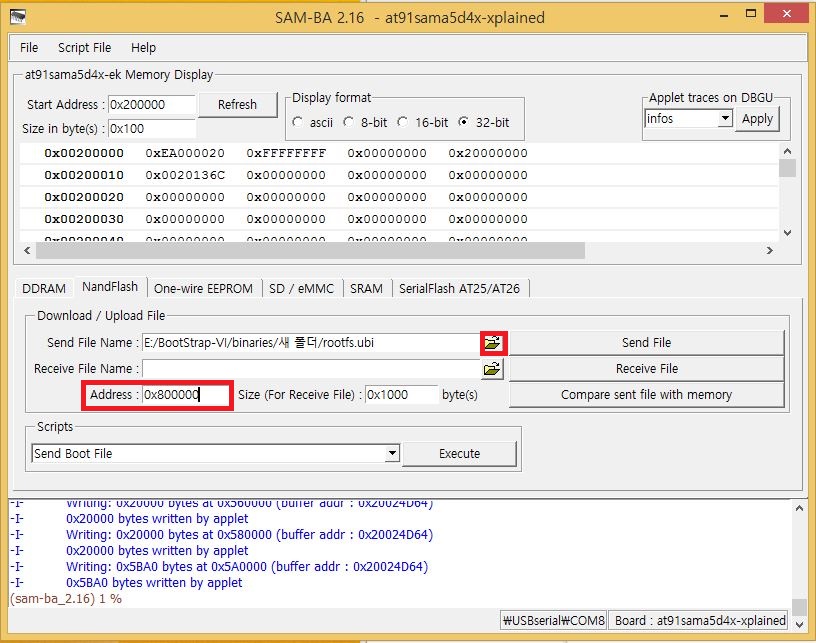Viewport: 816px width, 643px height.
Task: Switch to the SerialFlash AT25/AT26 tab
Action: tap(459, 288)
